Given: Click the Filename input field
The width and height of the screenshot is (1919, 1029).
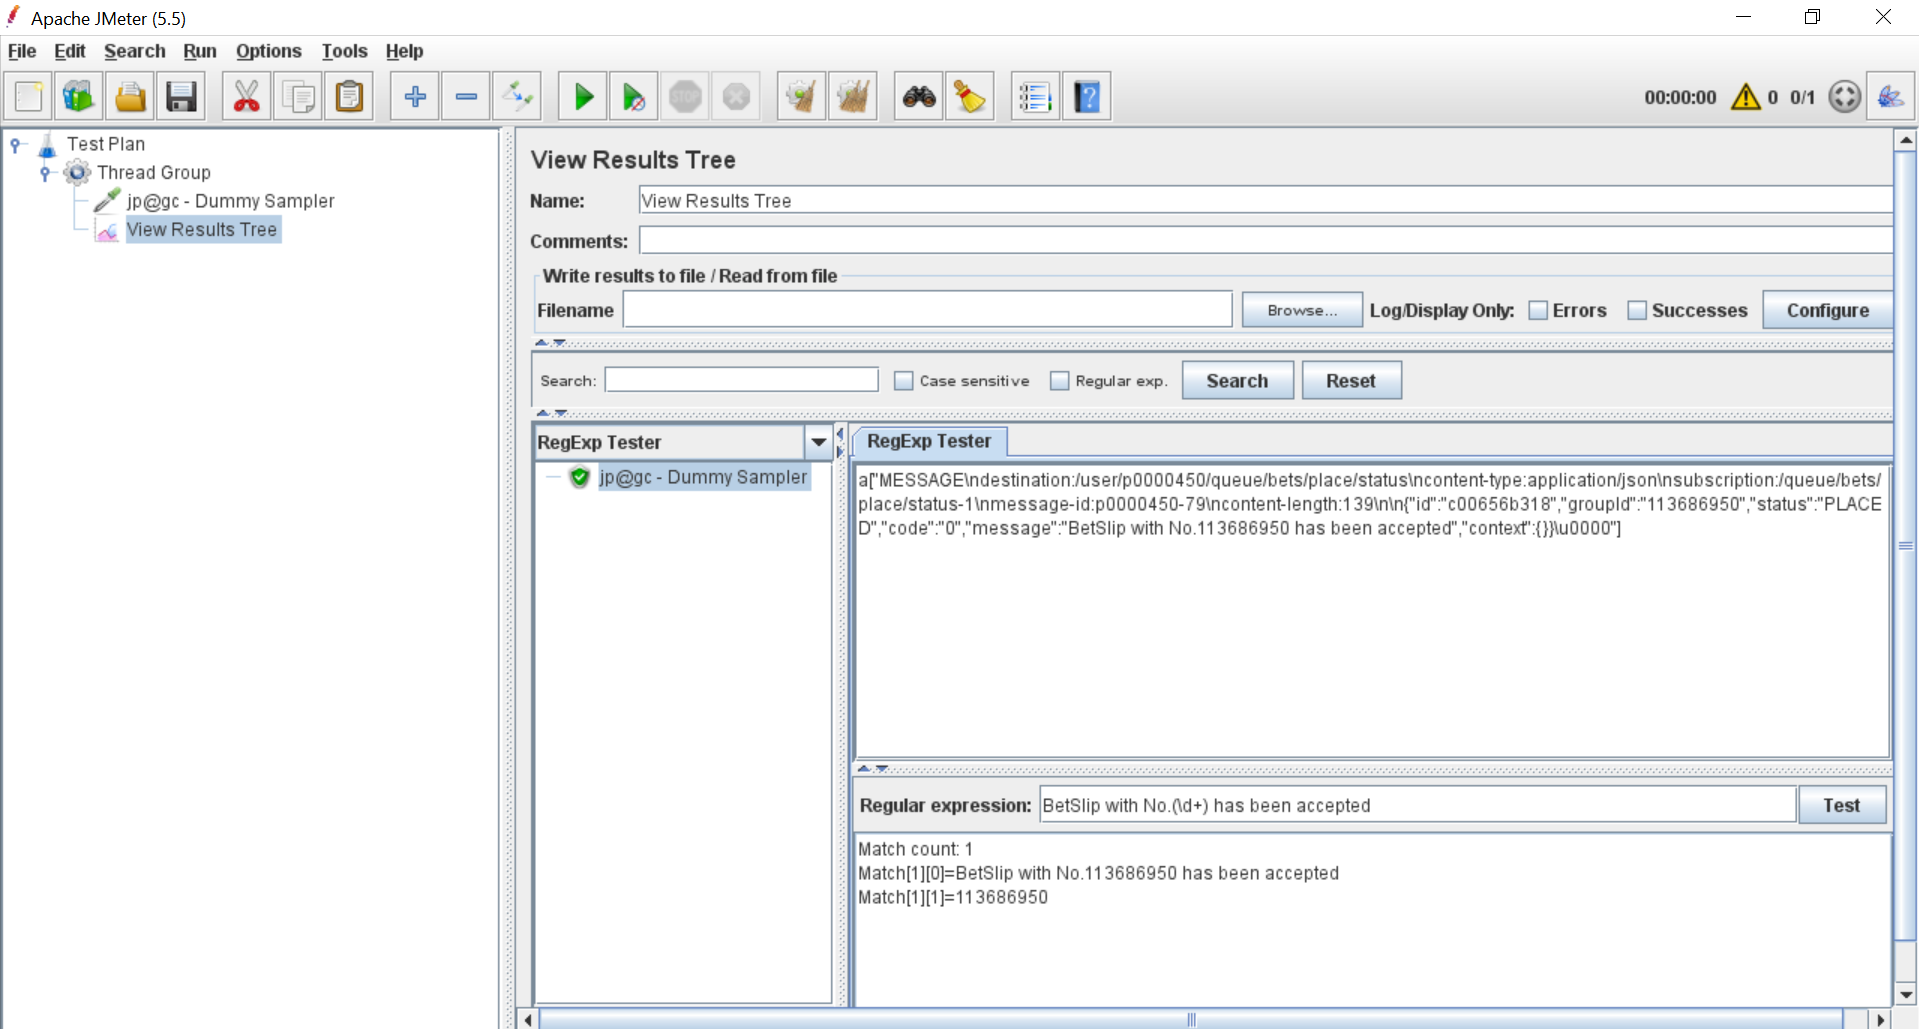Looking at the screenshot, I should [x=927, y=310].
